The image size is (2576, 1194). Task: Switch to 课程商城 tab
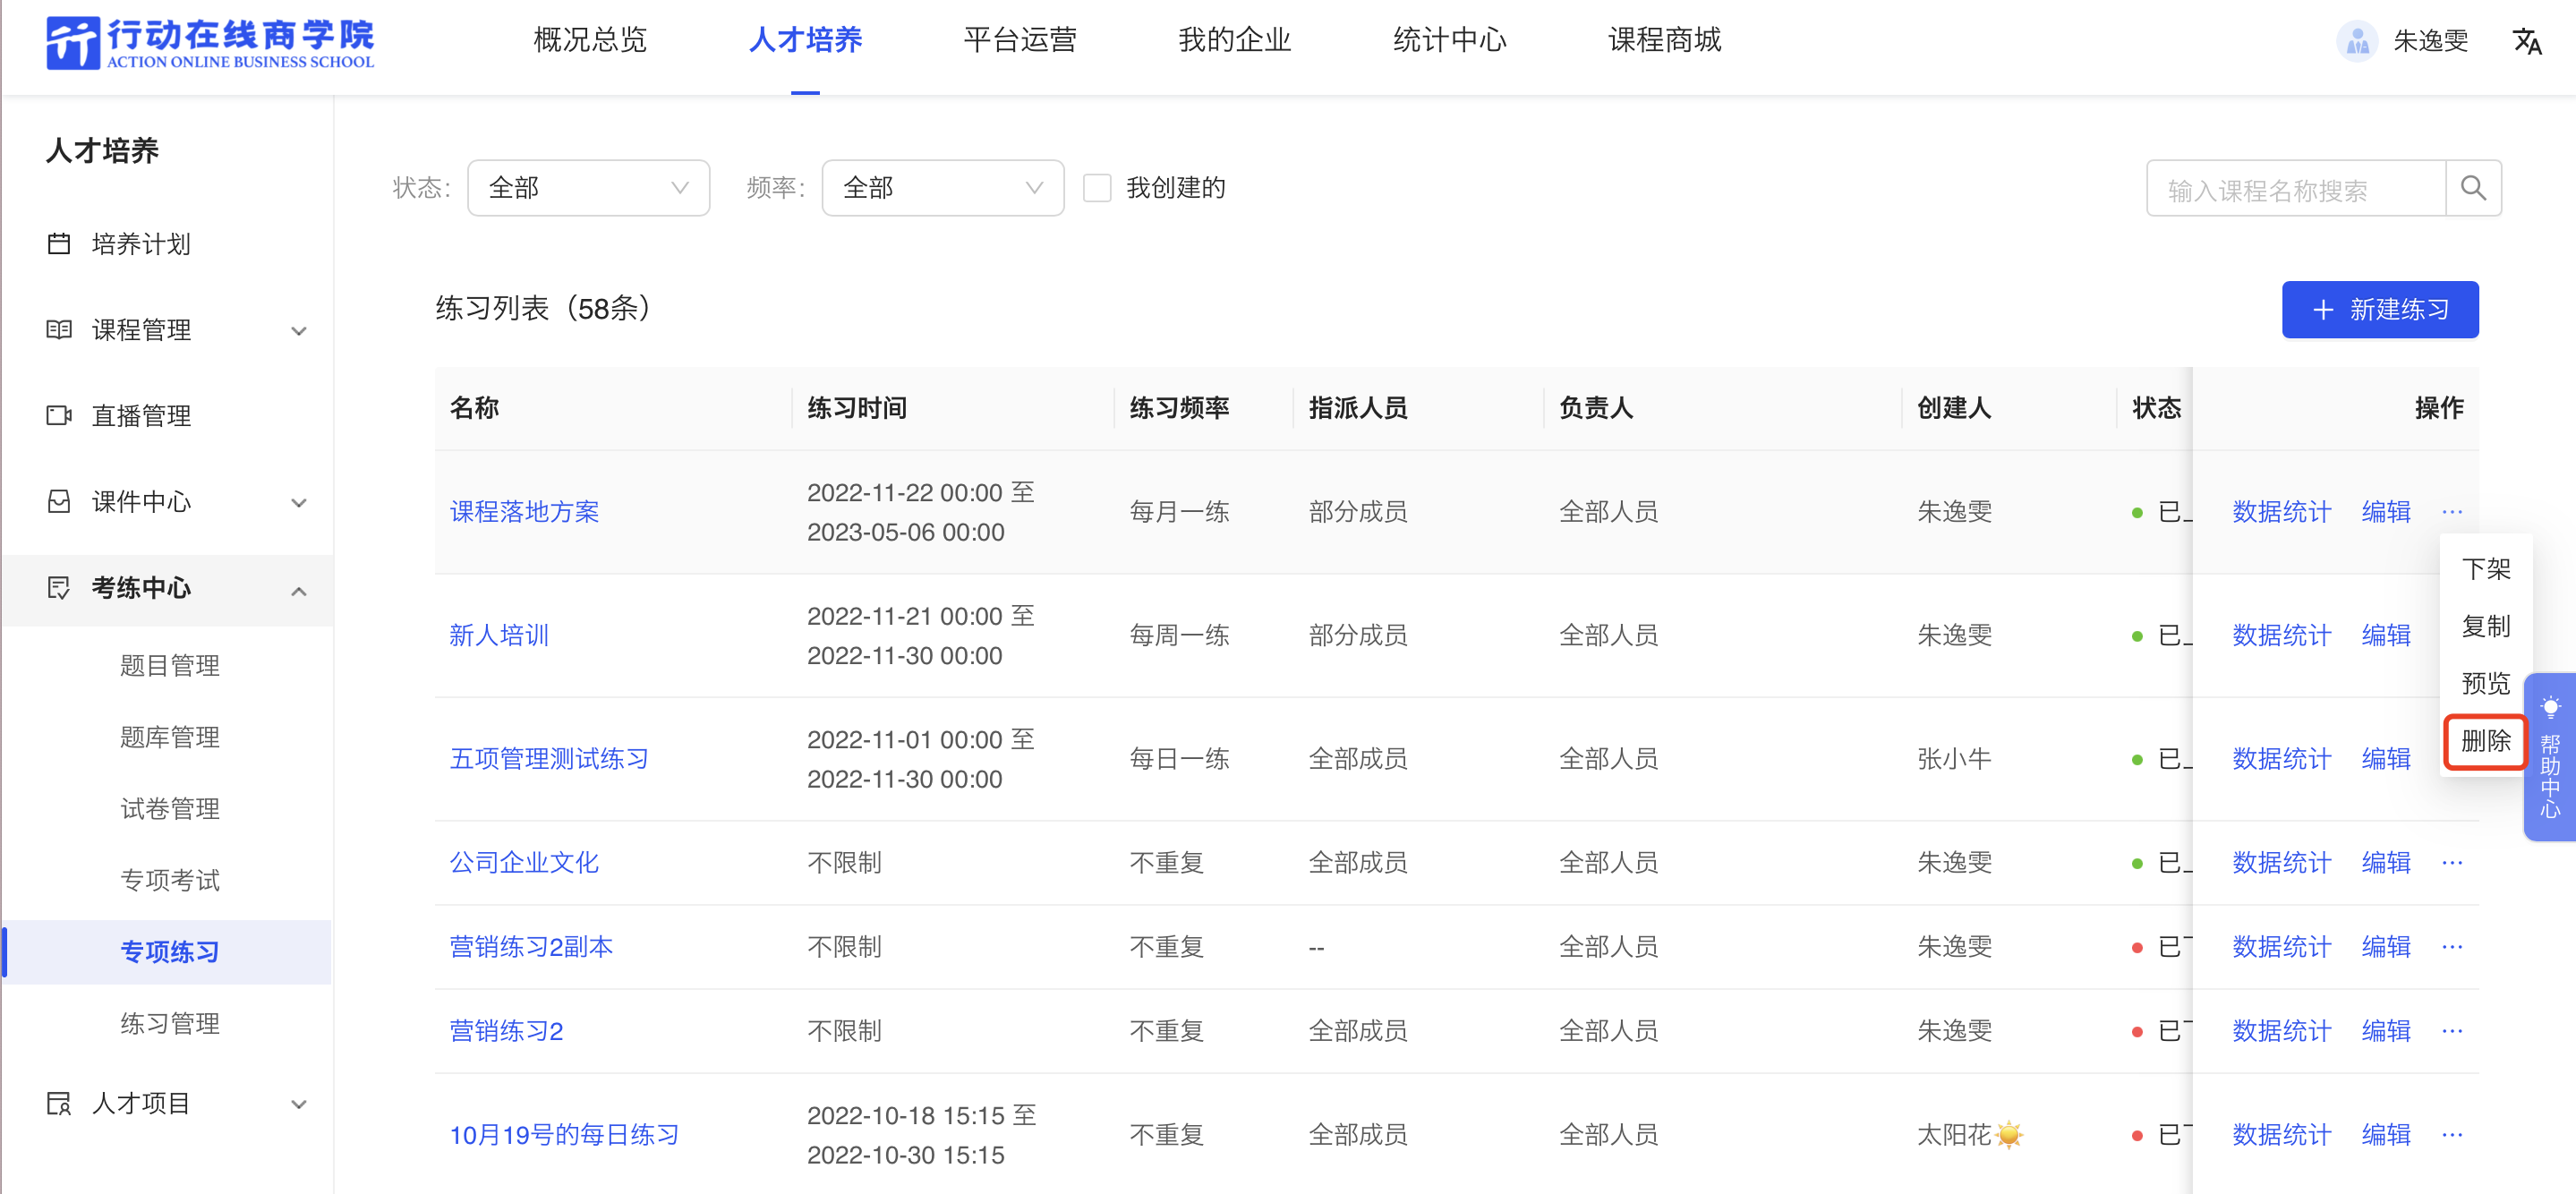[x=1665, y=41]
